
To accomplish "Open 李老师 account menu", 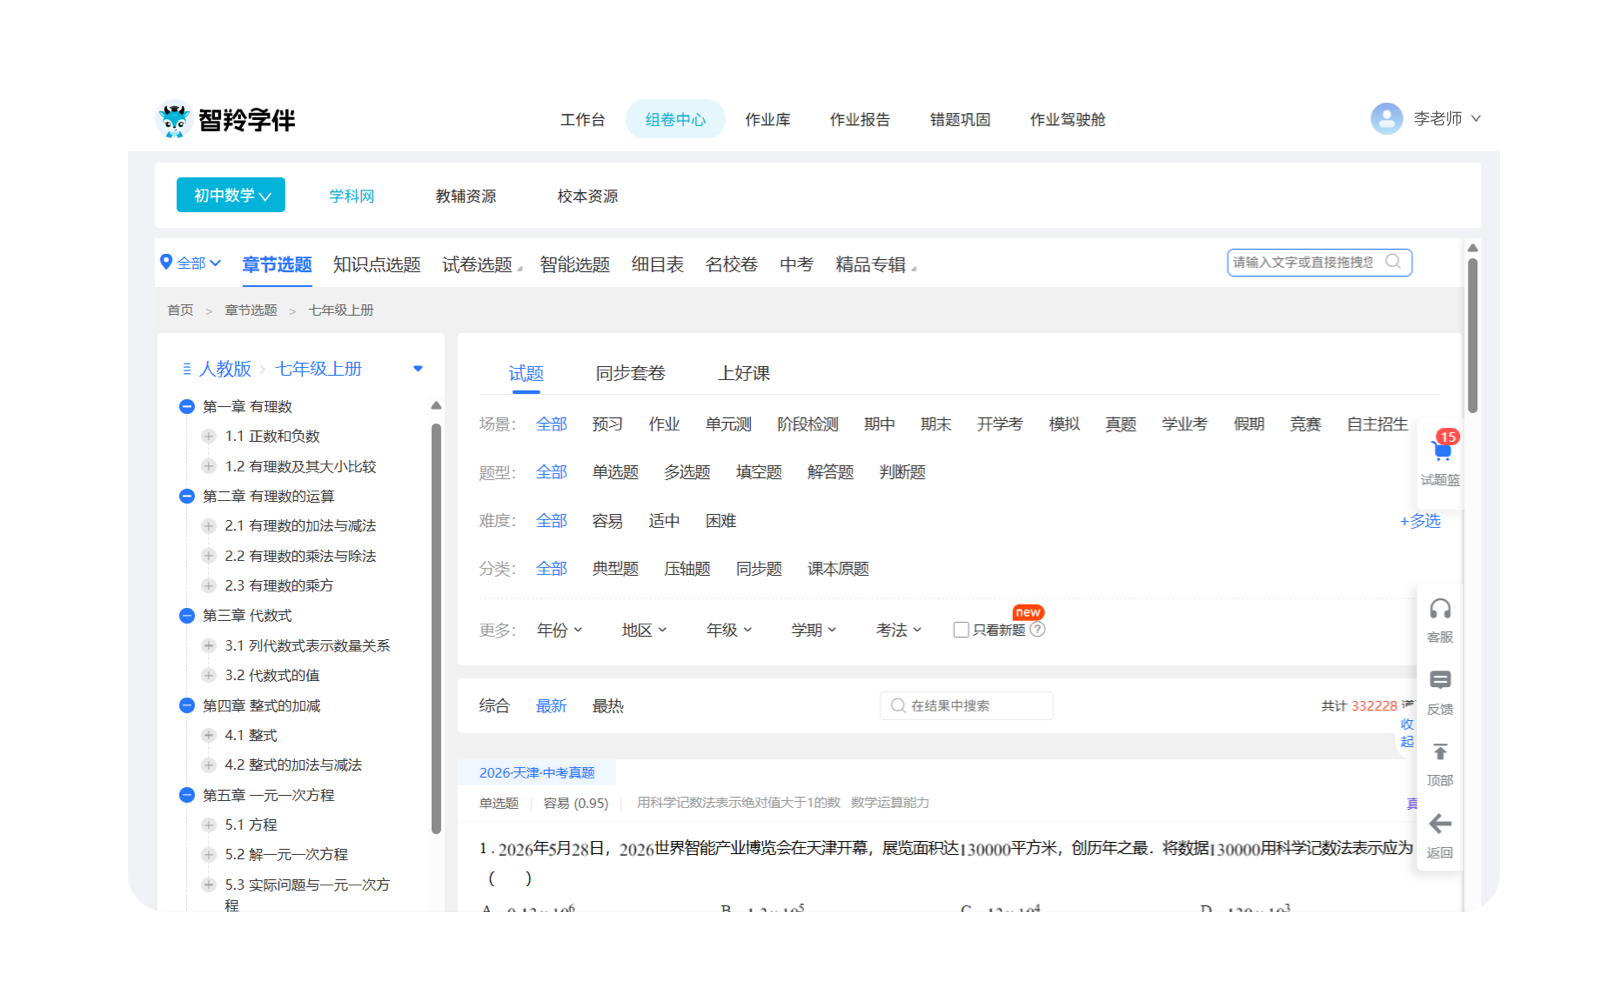I will click(1446, 119).
